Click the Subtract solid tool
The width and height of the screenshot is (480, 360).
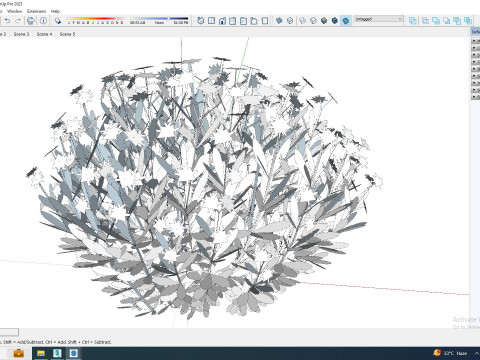click(x=447, y=21)
